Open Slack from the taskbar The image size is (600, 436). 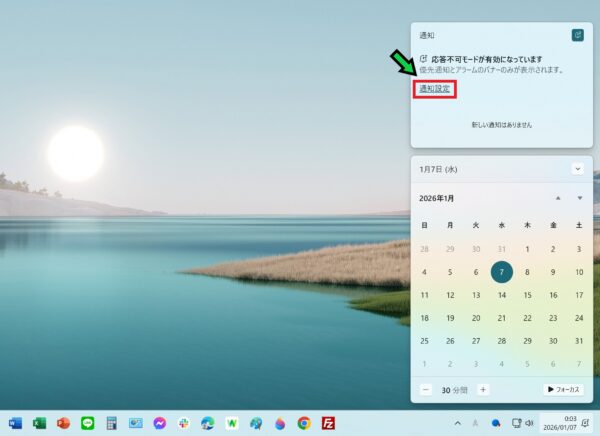pos(184,423)
